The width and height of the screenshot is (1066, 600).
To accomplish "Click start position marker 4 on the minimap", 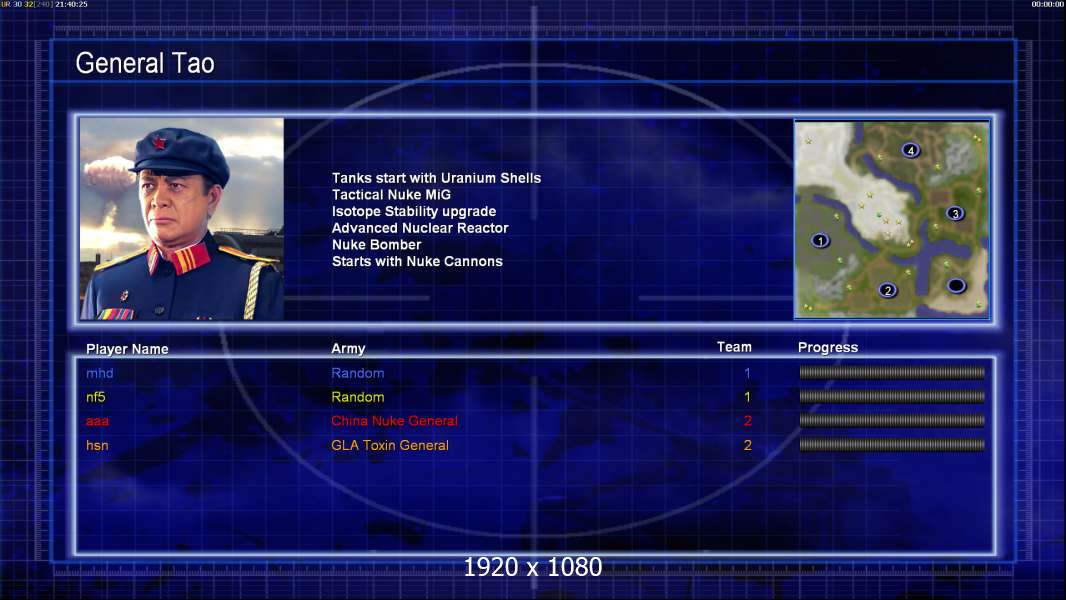I will pos(910,150).
